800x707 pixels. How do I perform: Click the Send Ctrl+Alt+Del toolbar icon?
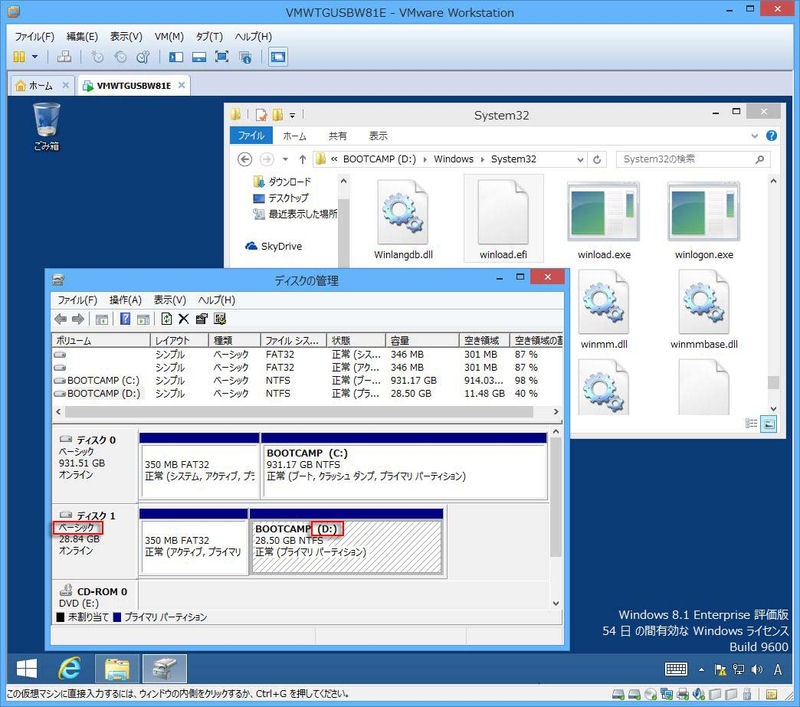point(64,57)
